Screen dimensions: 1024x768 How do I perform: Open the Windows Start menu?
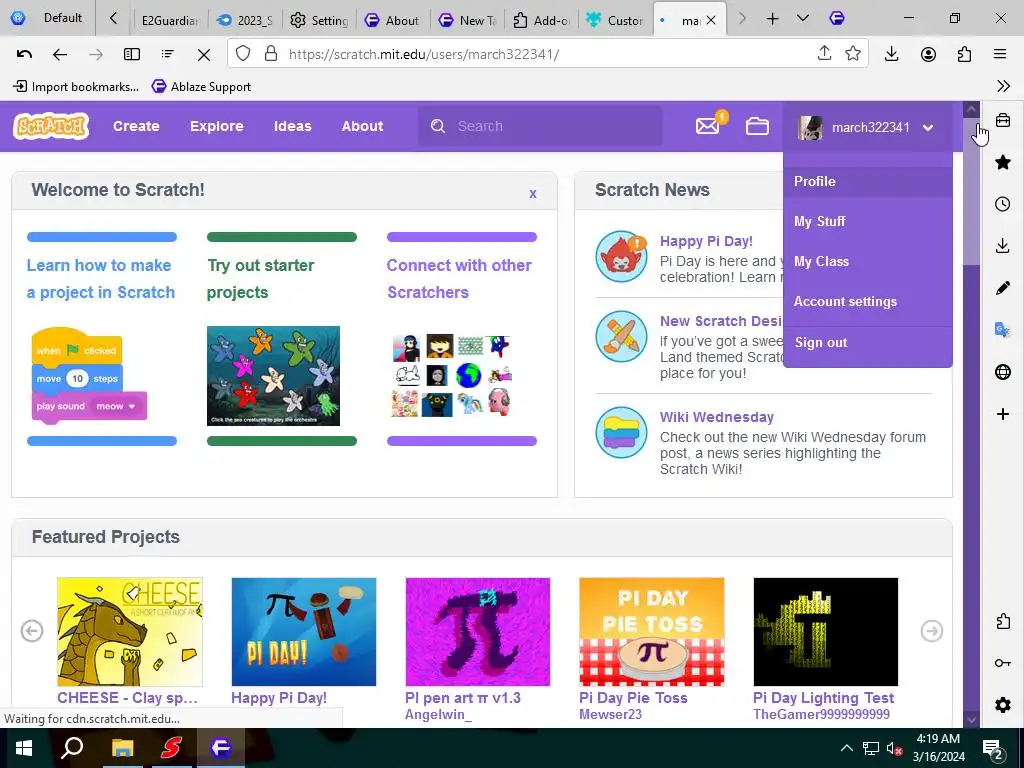click(x=24, y=748)
